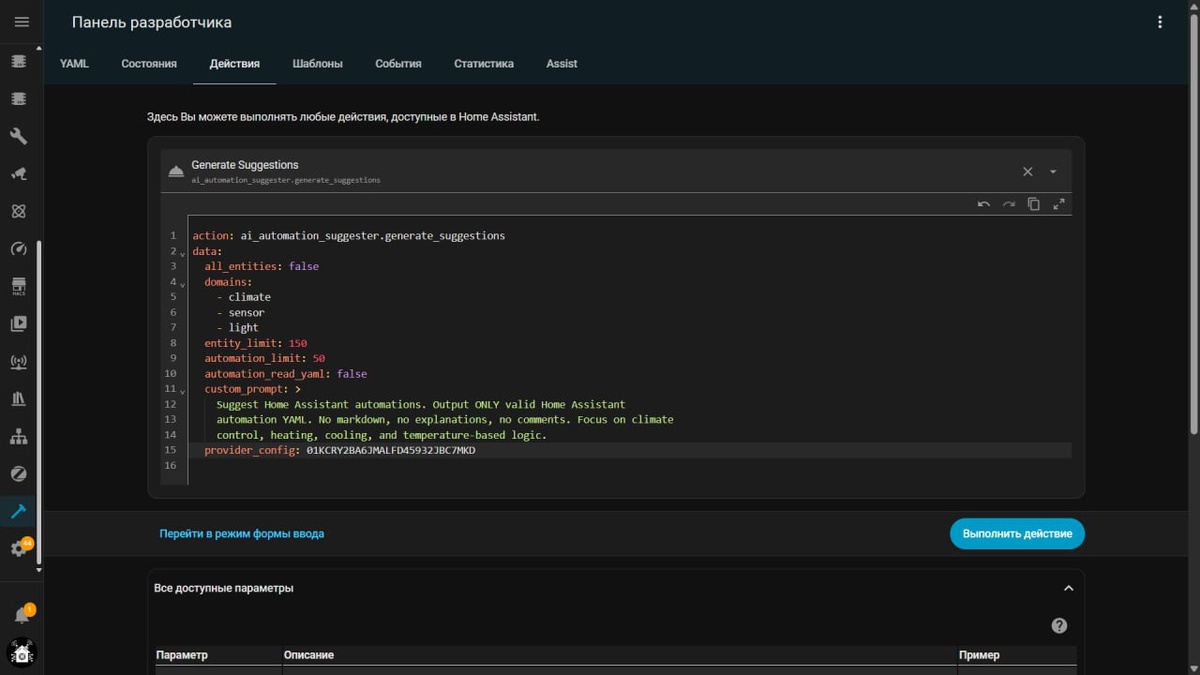Screen dimensions: 1200x675
Task: Switch to the YAML tab
Action: pos(74,63)
